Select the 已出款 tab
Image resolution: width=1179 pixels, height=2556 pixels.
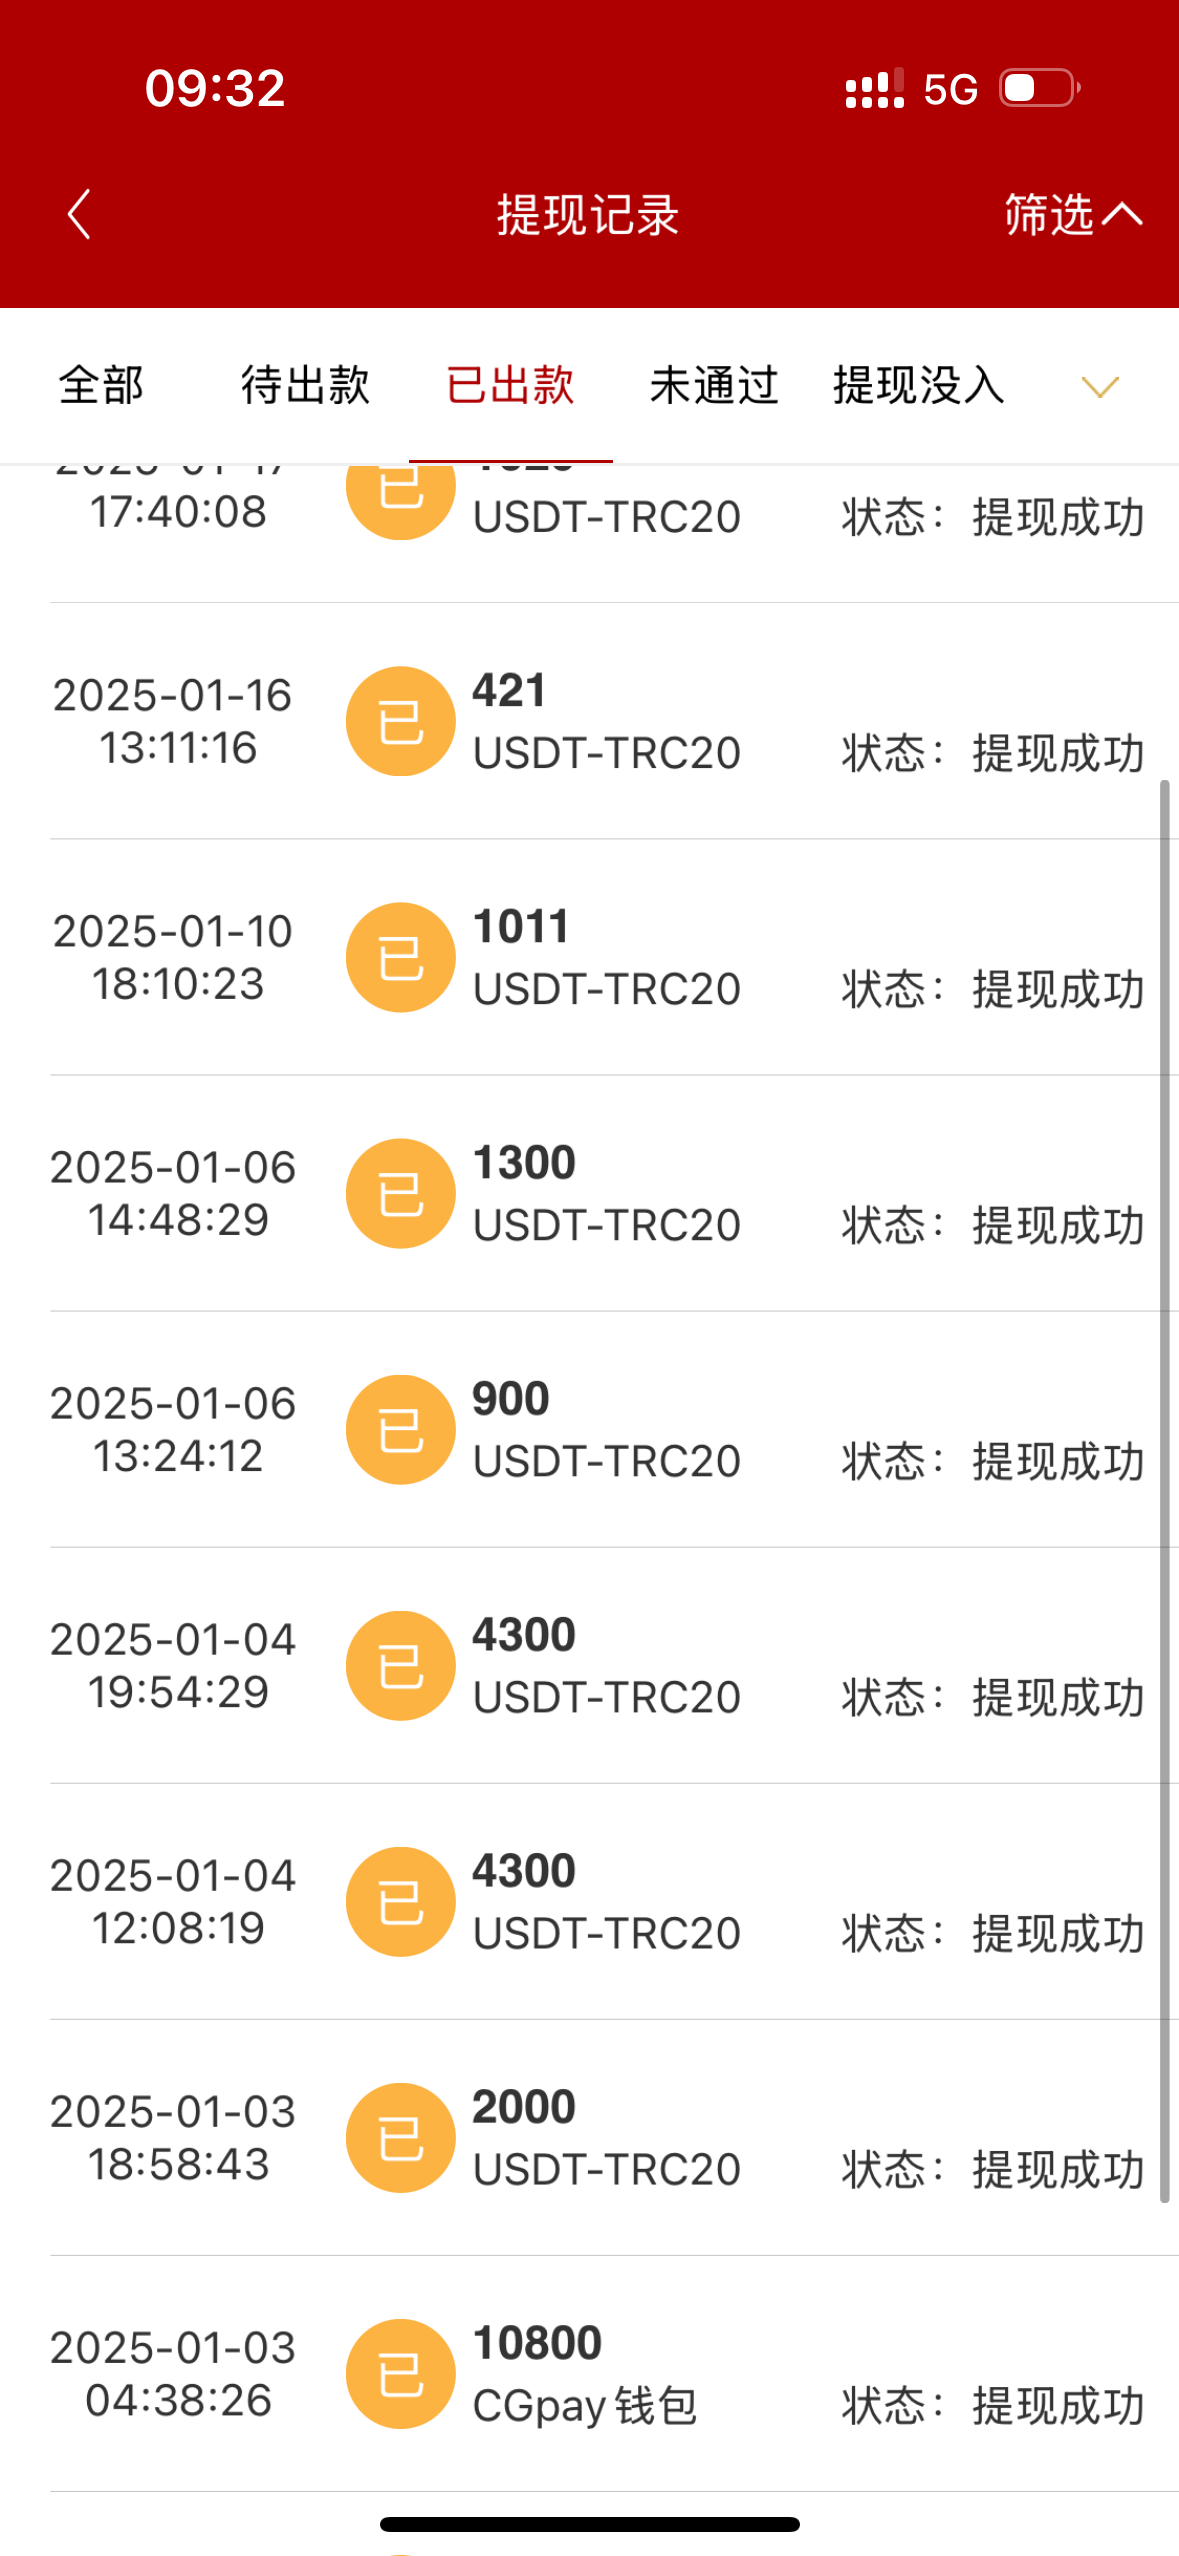point(510,386)
